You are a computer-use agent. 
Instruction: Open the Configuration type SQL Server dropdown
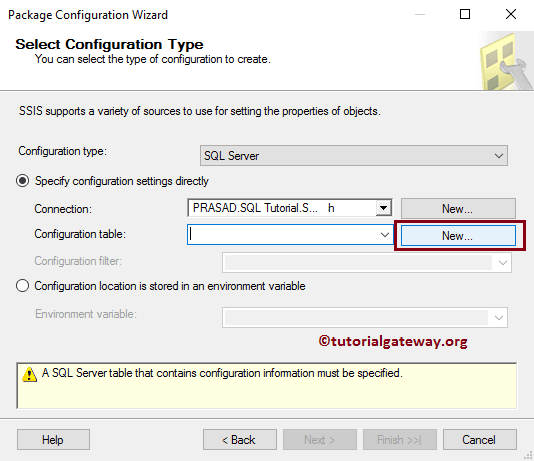(x=354, y=156)
